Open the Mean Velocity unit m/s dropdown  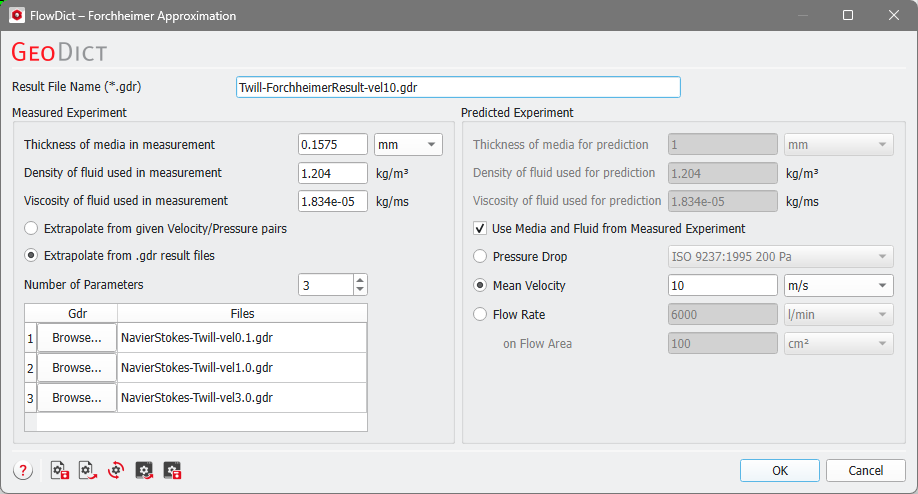838,286
